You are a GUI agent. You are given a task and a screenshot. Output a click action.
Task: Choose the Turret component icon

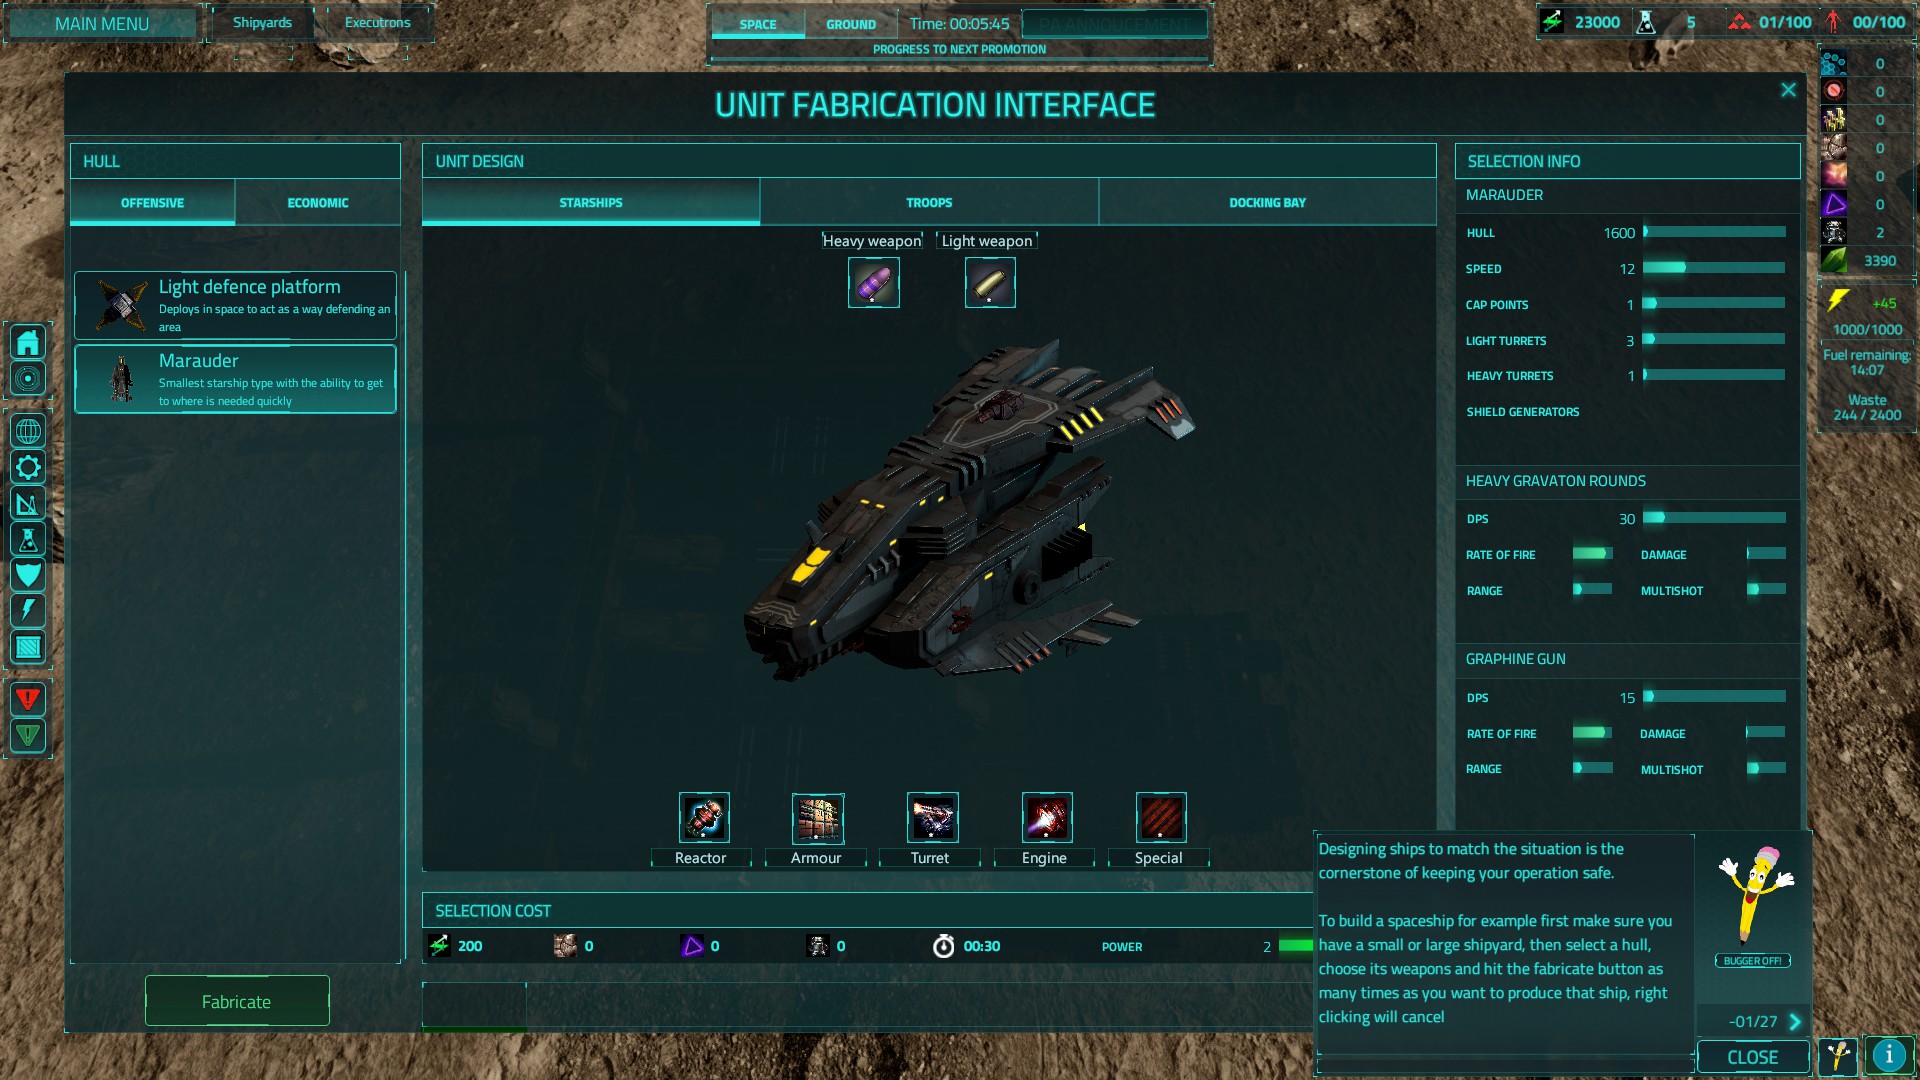coord(933,817)
